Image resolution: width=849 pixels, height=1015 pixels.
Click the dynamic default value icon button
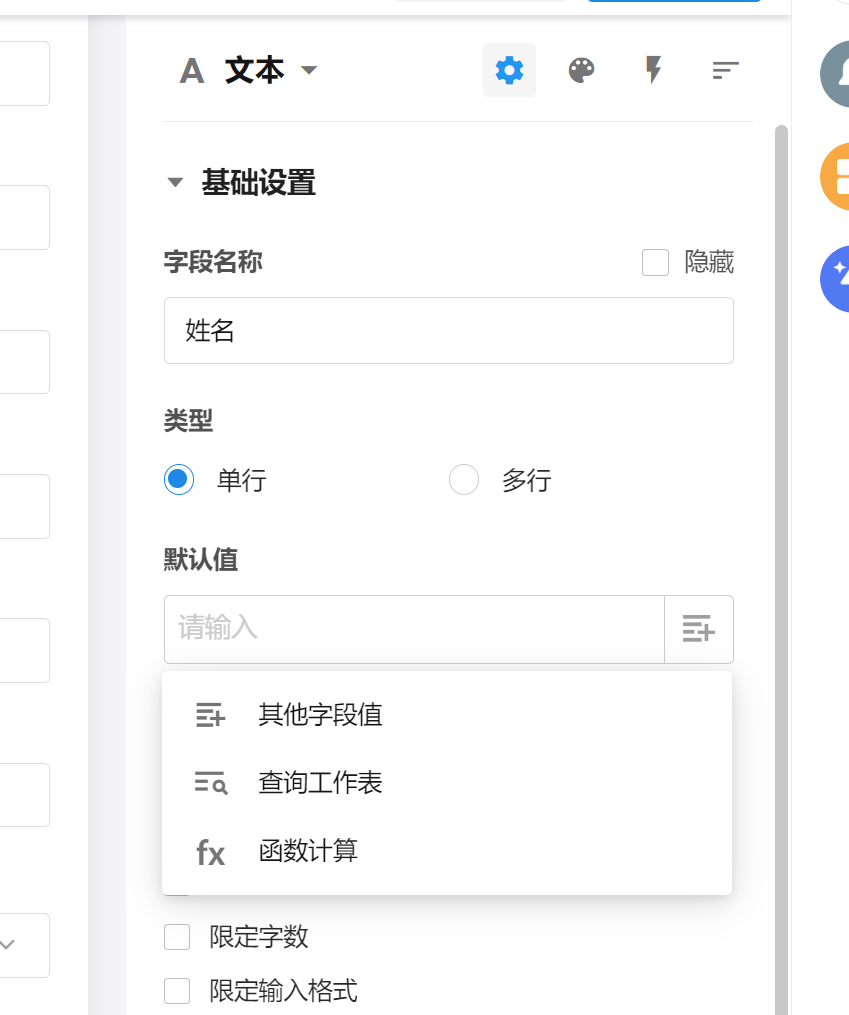[x=698, y=629]
